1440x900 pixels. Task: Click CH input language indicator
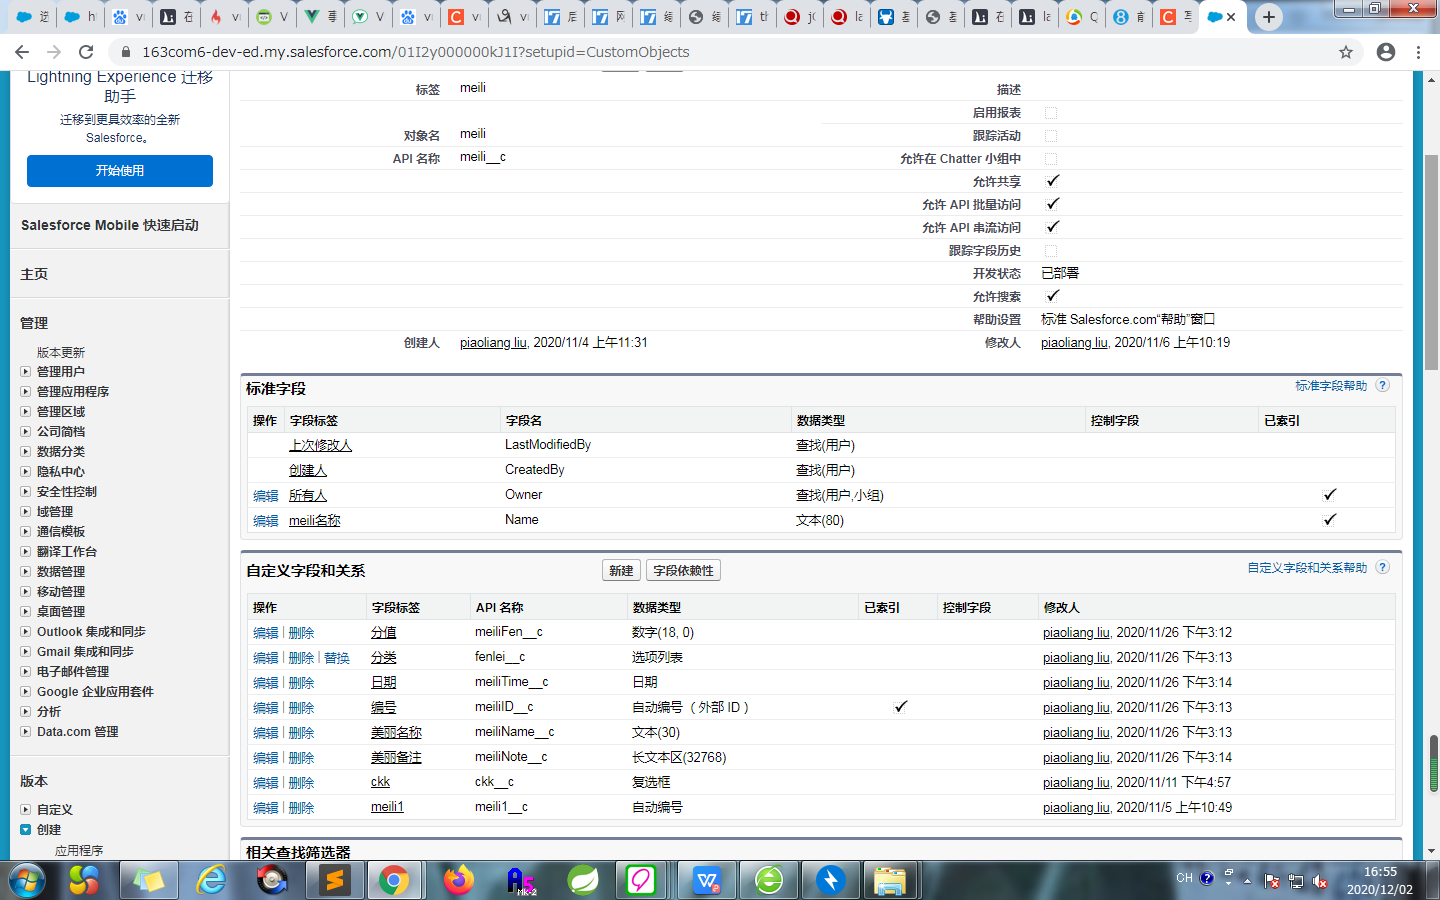pos(1184,878)
